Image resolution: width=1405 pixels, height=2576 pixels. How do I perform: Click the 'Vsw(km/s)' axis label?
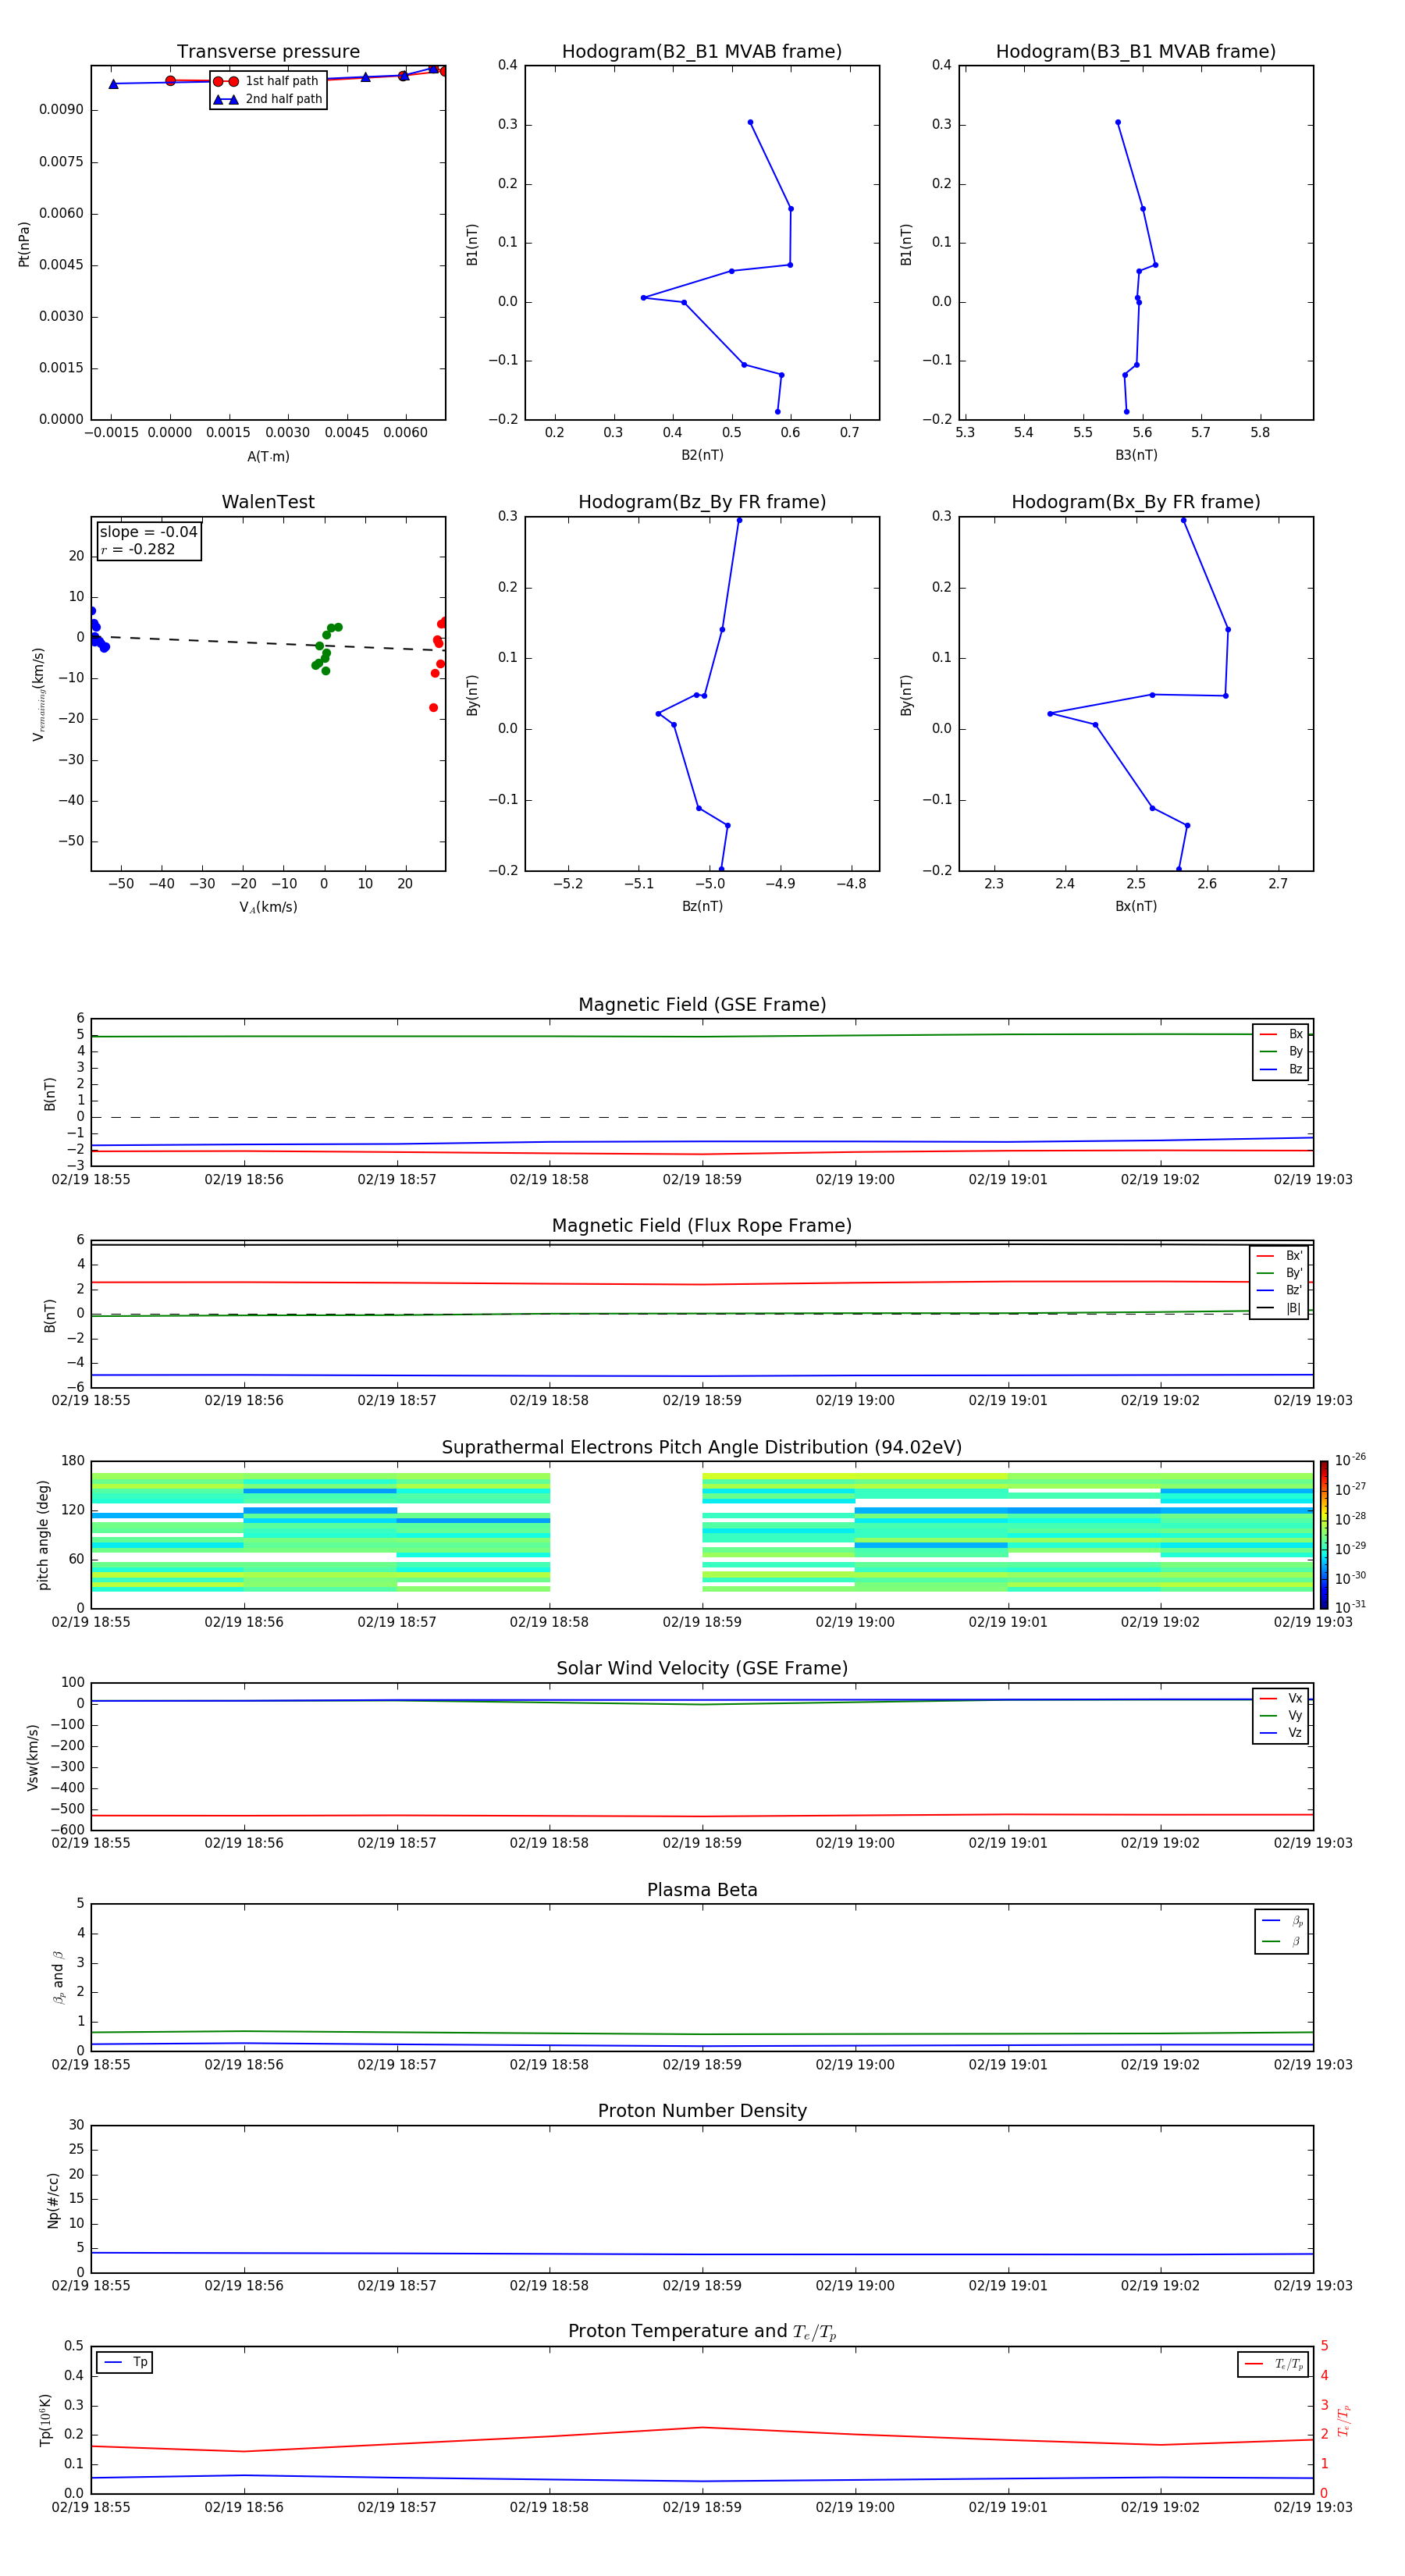click(x=33, y=1757)
